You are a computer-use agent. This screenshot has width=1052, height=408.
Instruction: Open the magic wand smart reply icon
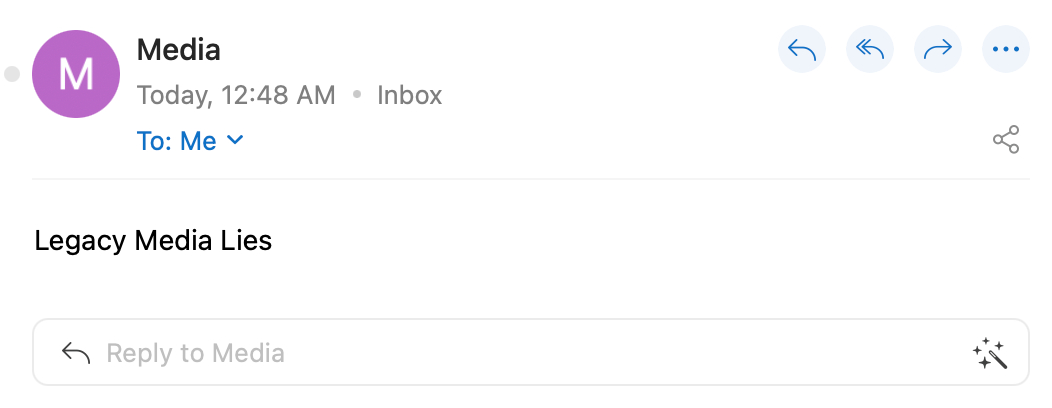(x=988, y=353)
